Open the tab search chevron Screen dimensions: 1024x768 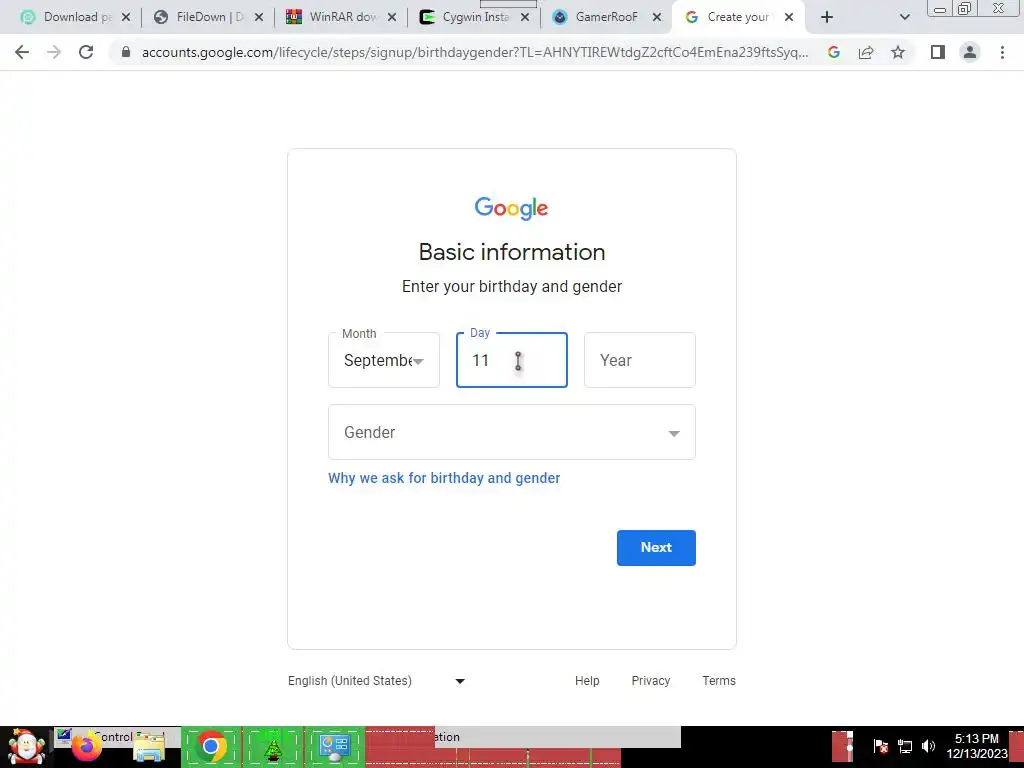904,17
